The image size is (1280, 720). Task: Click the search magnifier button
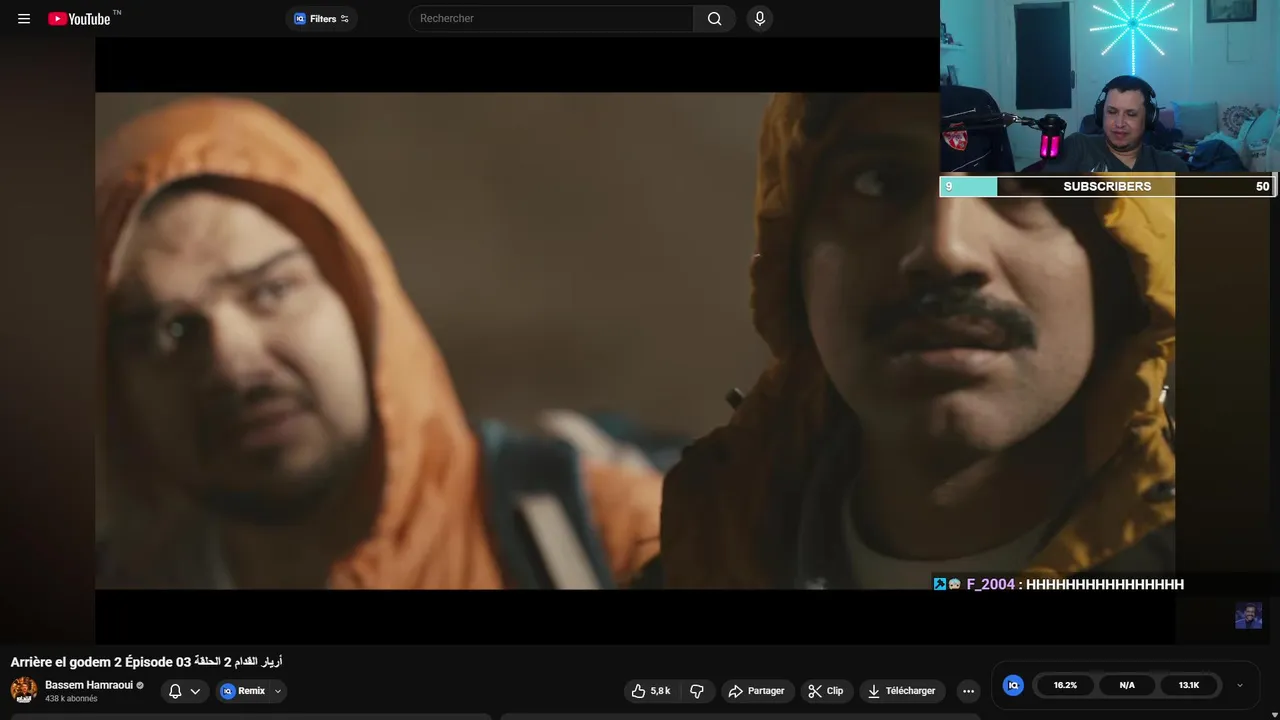(x=714, y=19)
